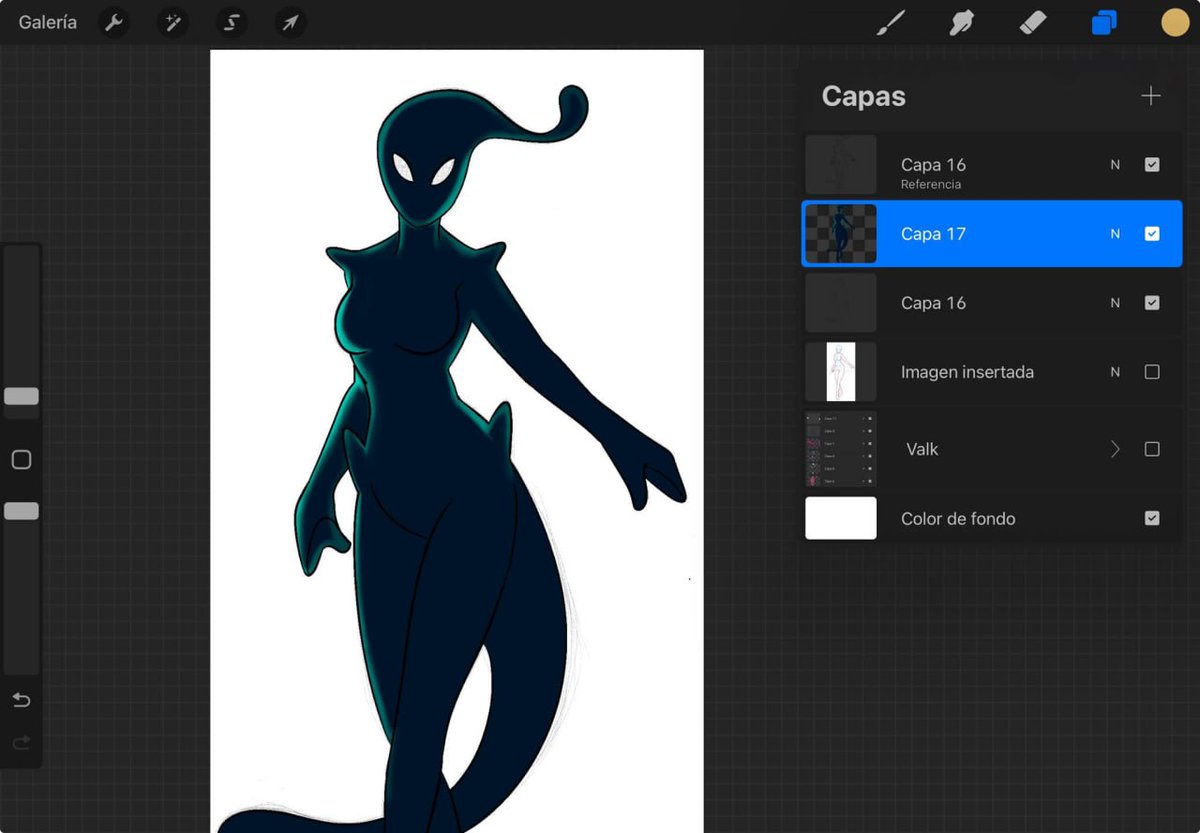The image size is (1200, 833).
Task: Click the Capa 17 layer name
Action: coord(933,234)
